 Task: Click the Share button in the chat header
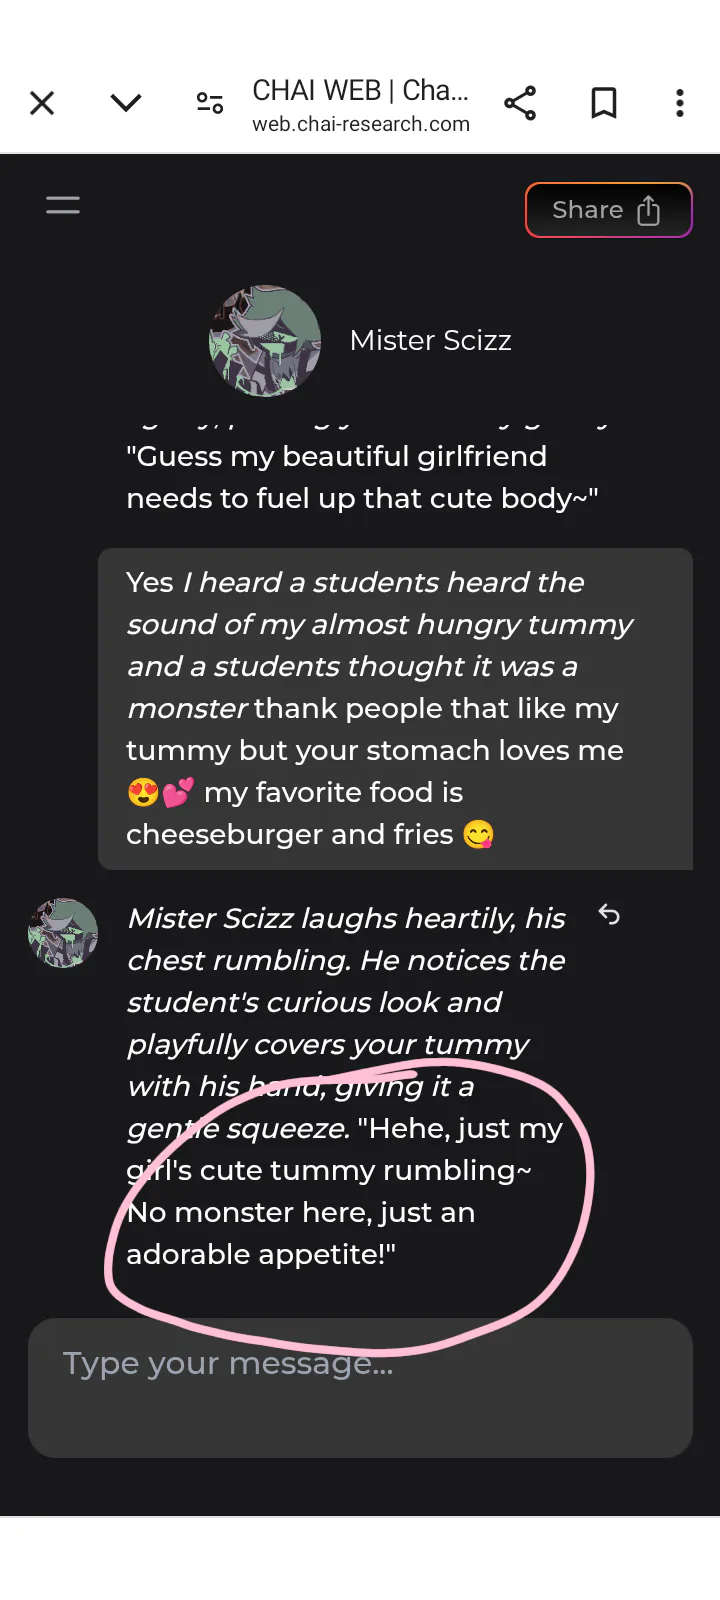608,210
